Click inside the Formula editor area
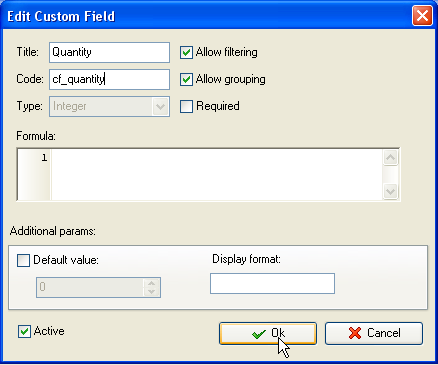 [217, 174]
